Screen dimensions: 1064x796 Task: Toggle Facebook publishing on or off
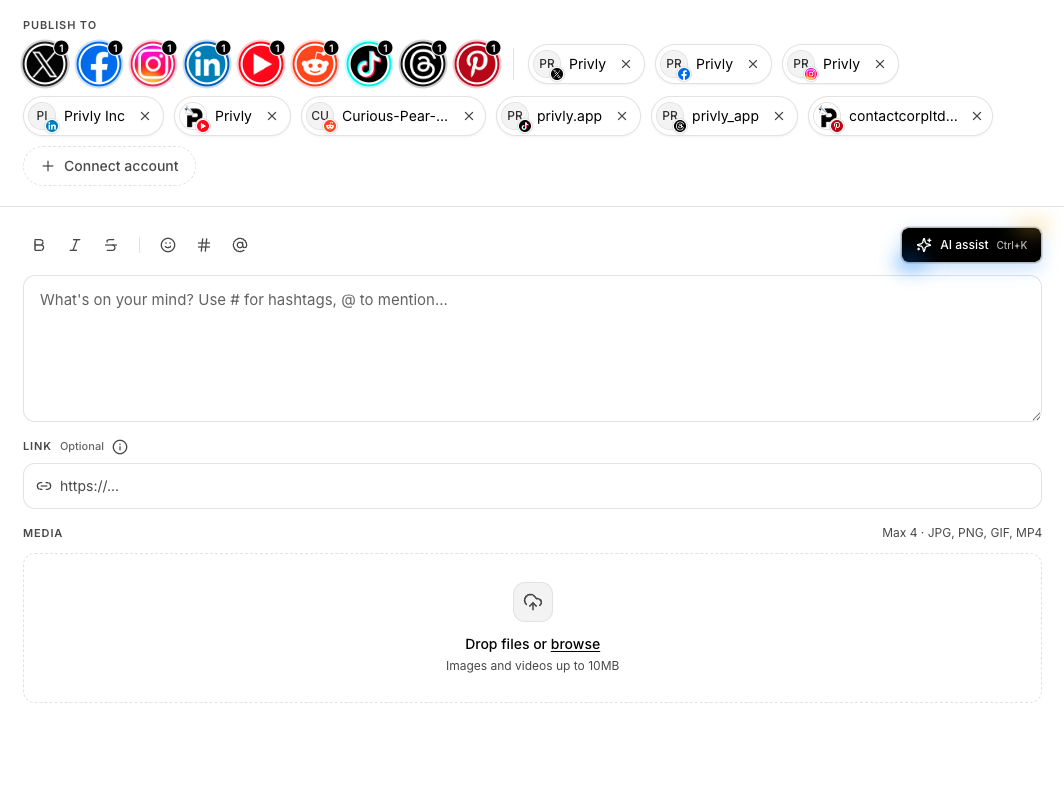pos(99,63)
